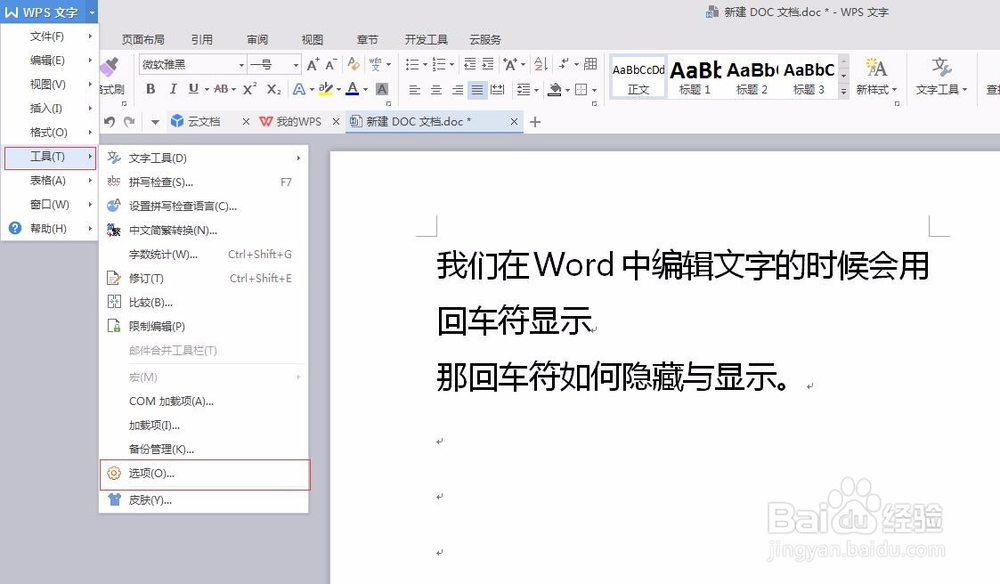The height and width of the screenshot is (584, 1000).
Task: Apply subscript X₂ formatting
Action: [x=274, y=89]
